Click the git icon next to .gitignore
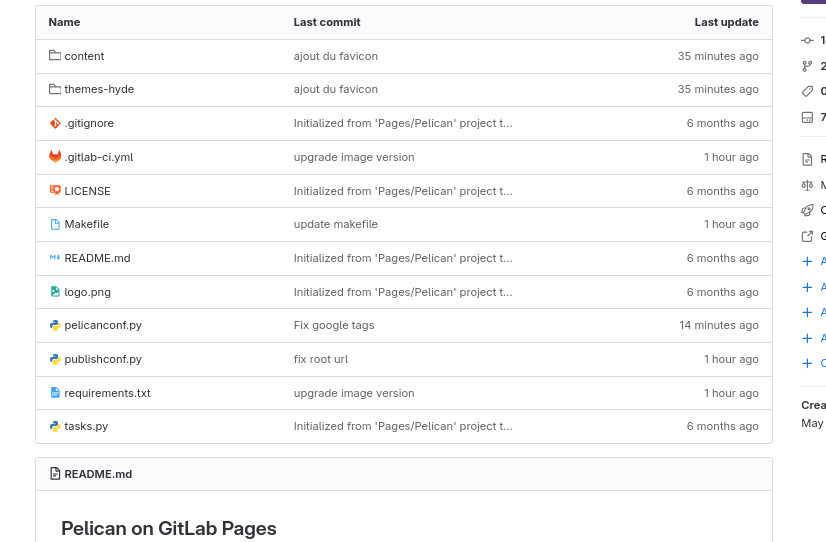The image size is (826, 542). (55, 123)
